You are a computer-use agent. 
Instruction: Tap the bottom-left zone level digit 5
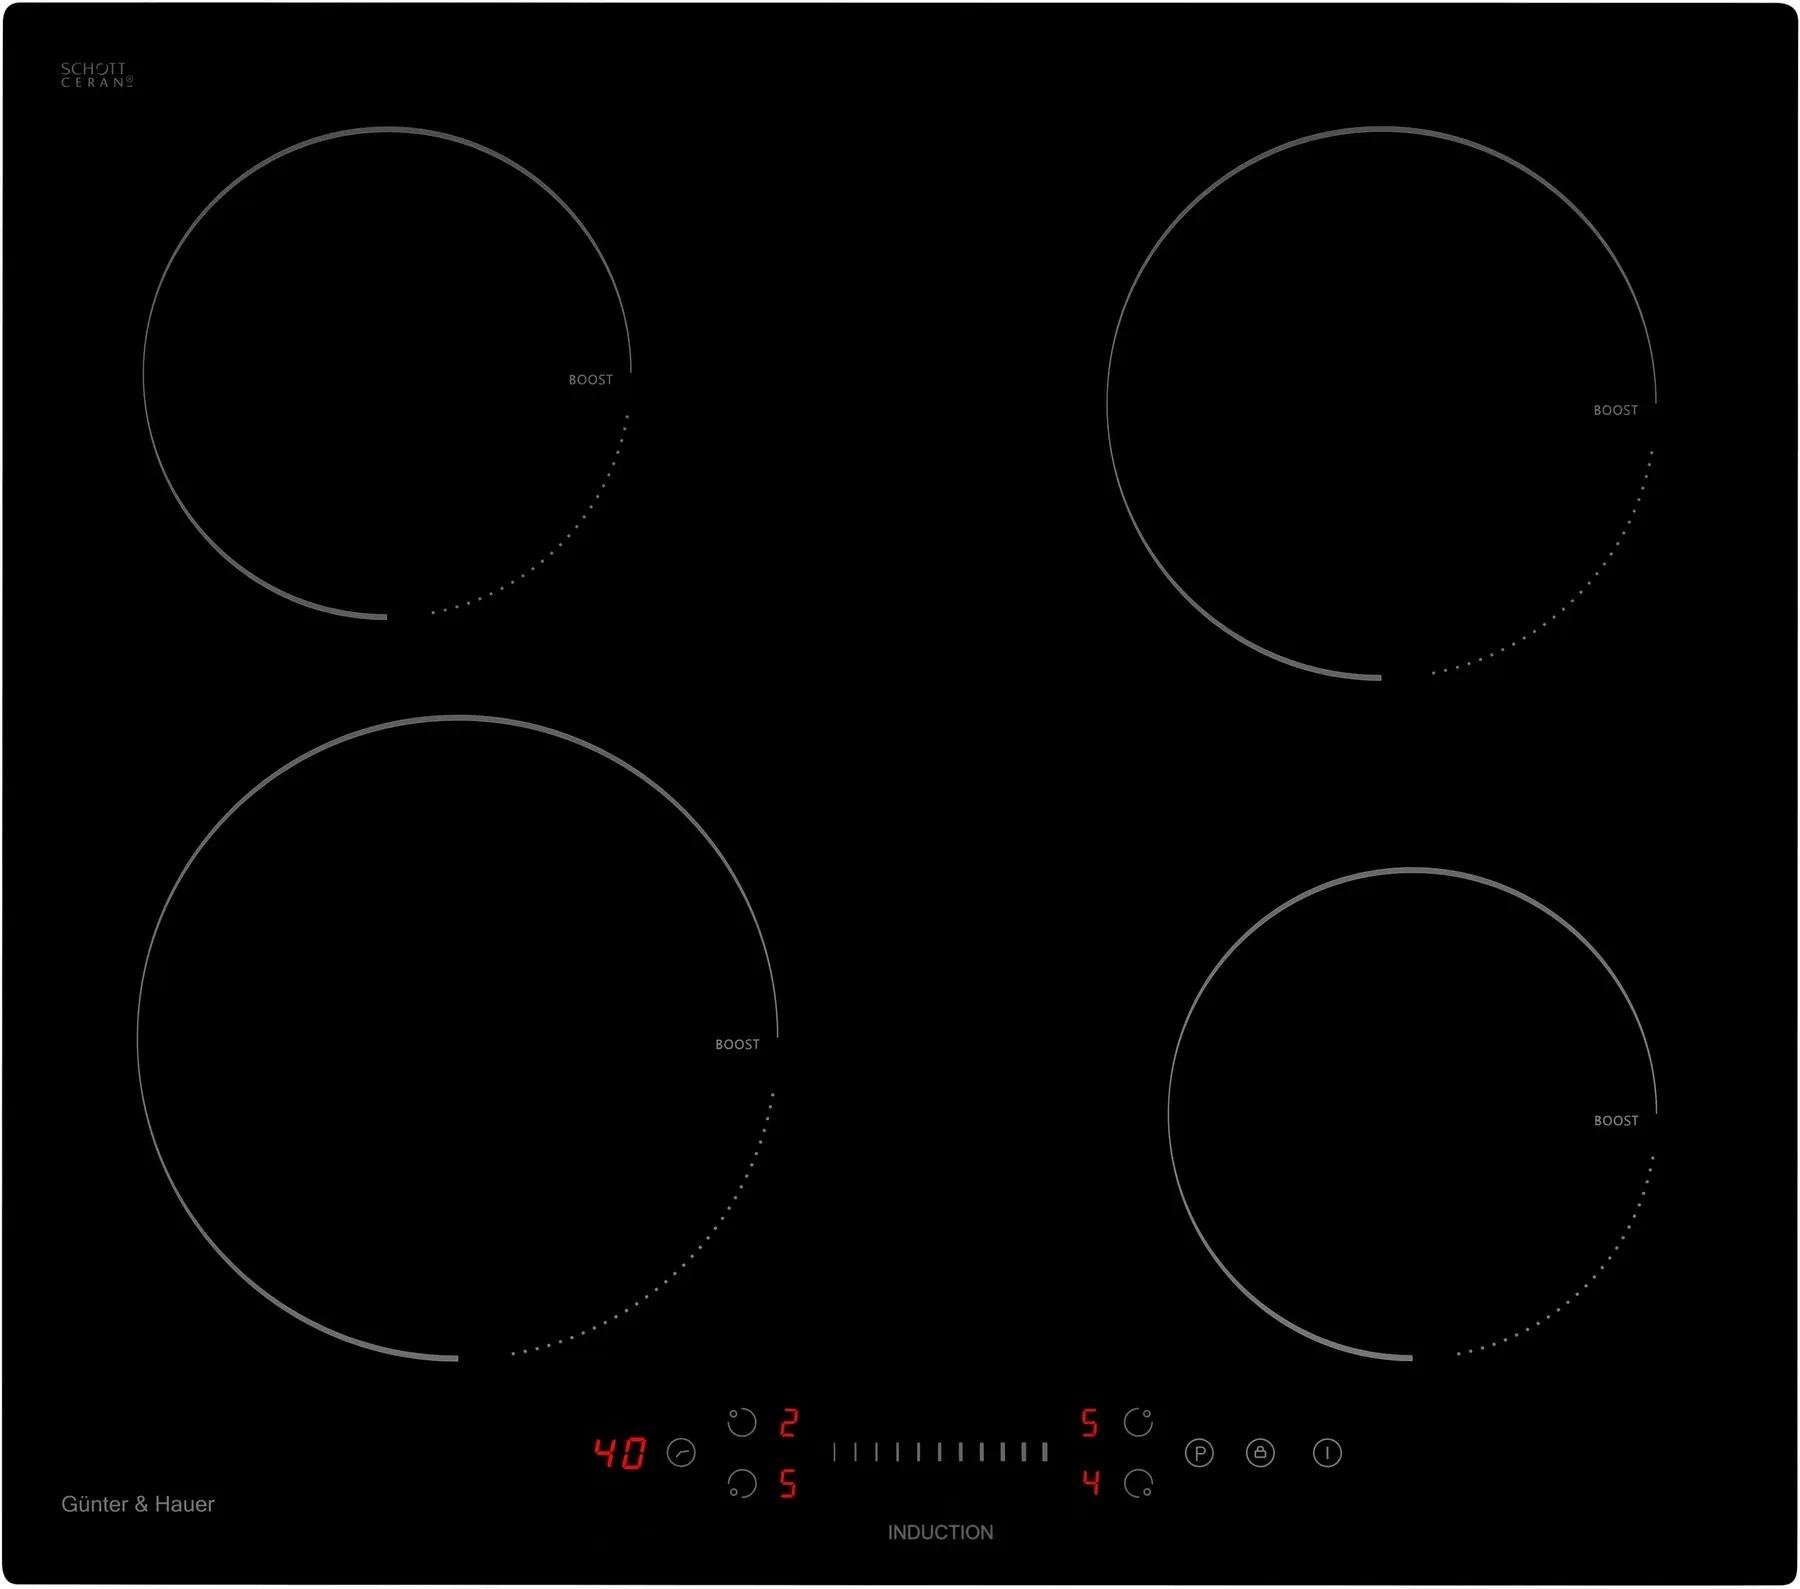pyautogui.click(x=789, y=1484)
